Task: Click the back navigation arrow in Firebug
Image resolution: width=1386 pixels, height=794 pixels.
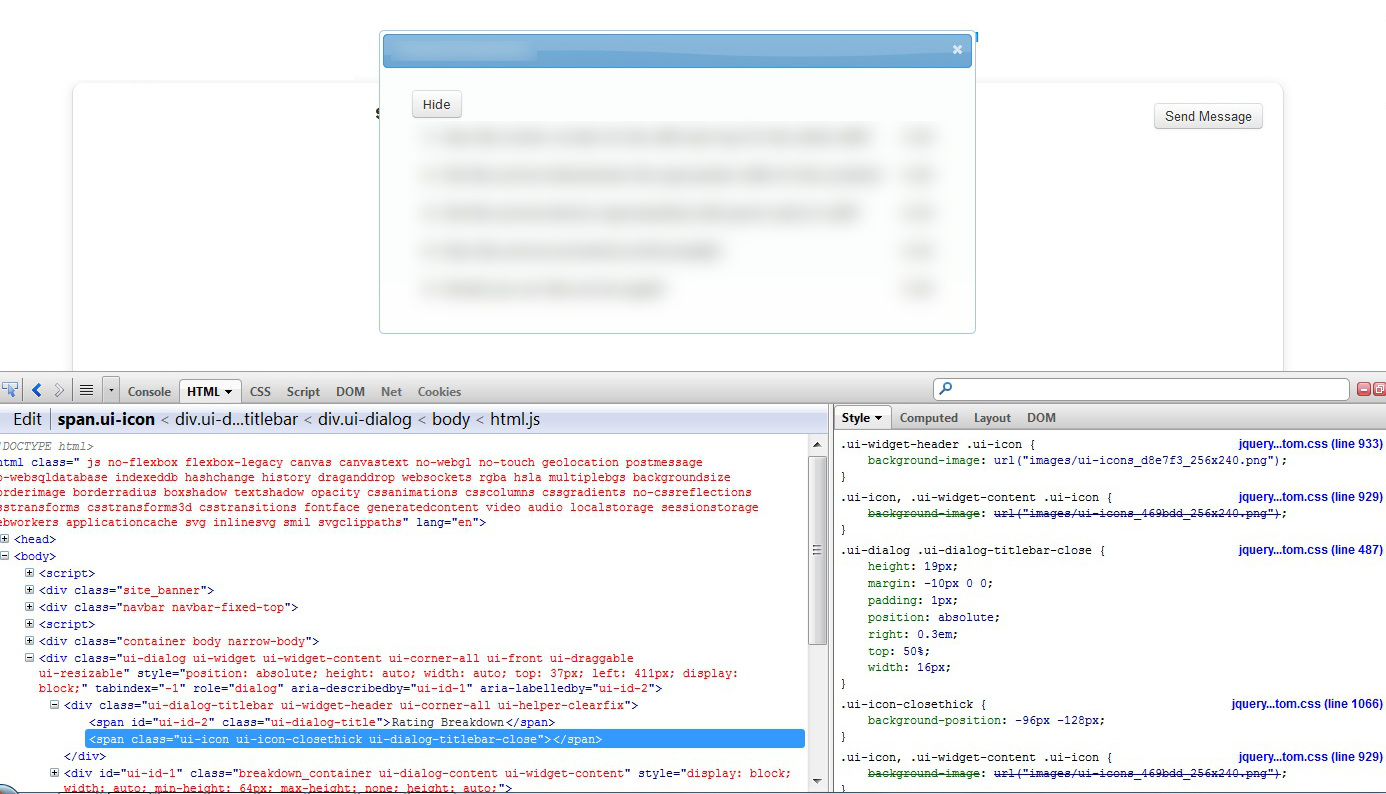Action: tap(36, 391)
